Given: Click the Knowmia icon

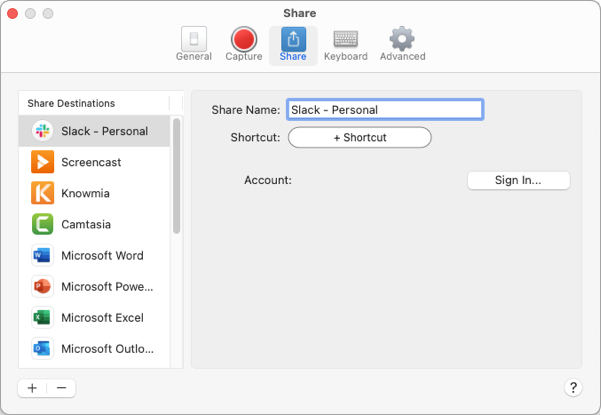Looking at the screenshot, I should (x=43, y=193).
